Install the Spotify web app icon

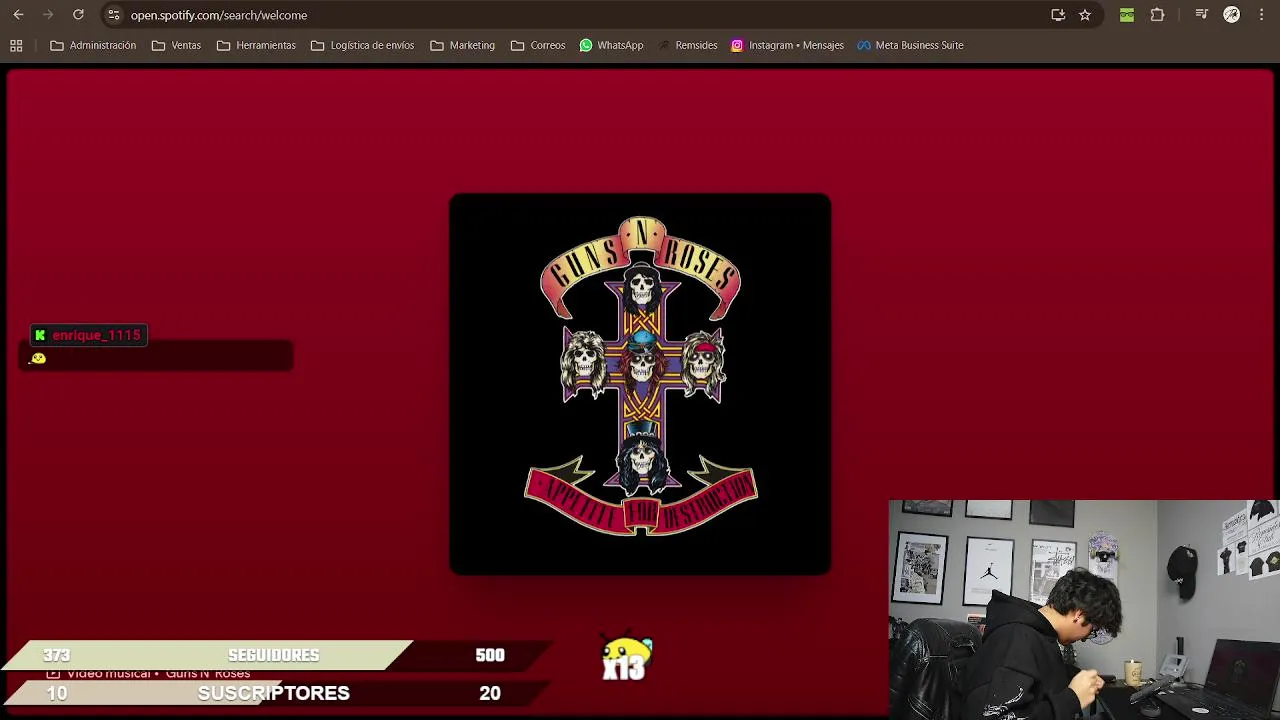coord(1058,15)
